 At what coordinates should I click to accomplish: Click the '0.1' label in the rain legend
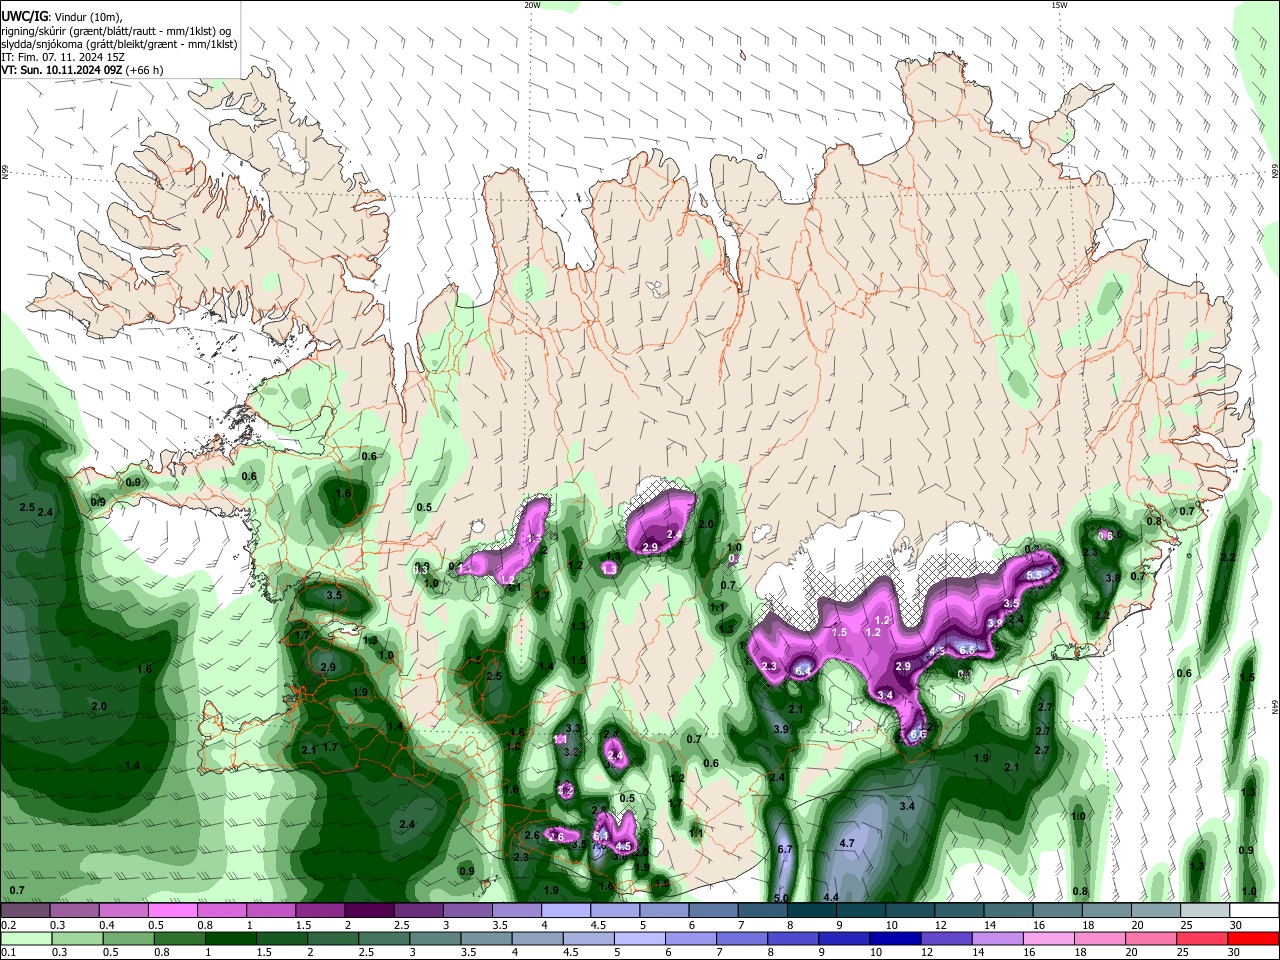9,952
